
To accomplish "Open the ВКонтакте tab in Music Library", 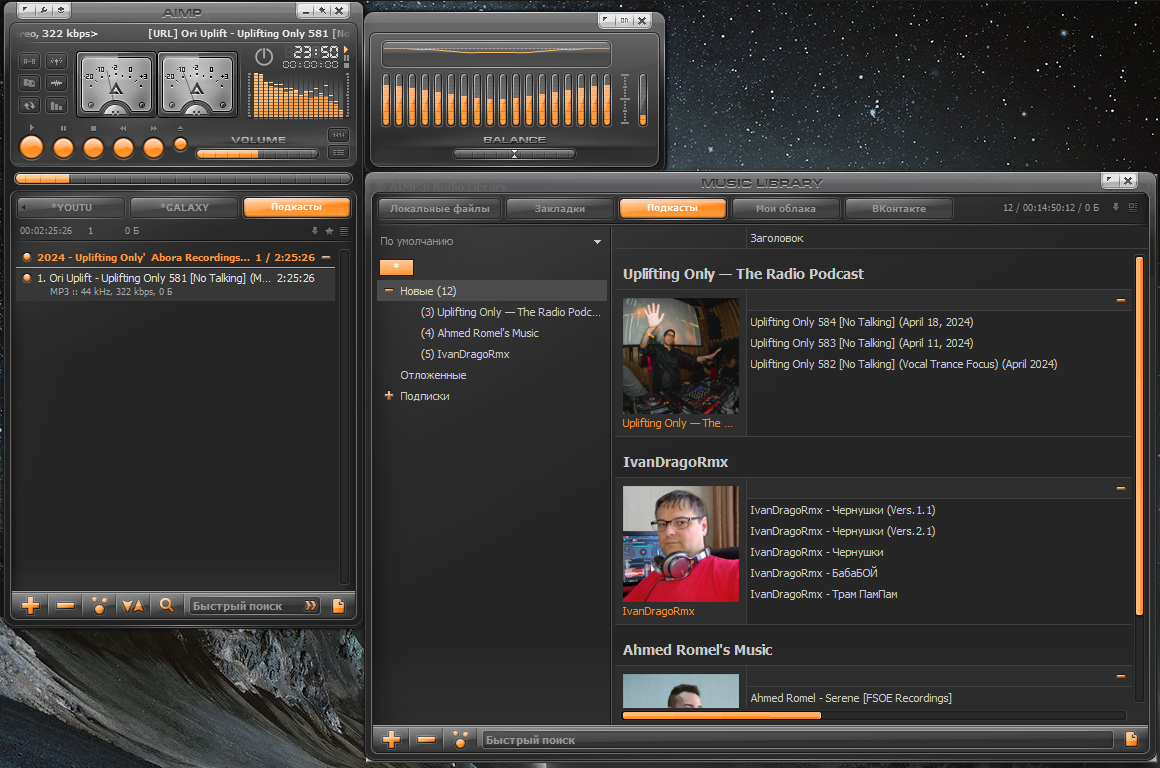I will tap(899, 209).
